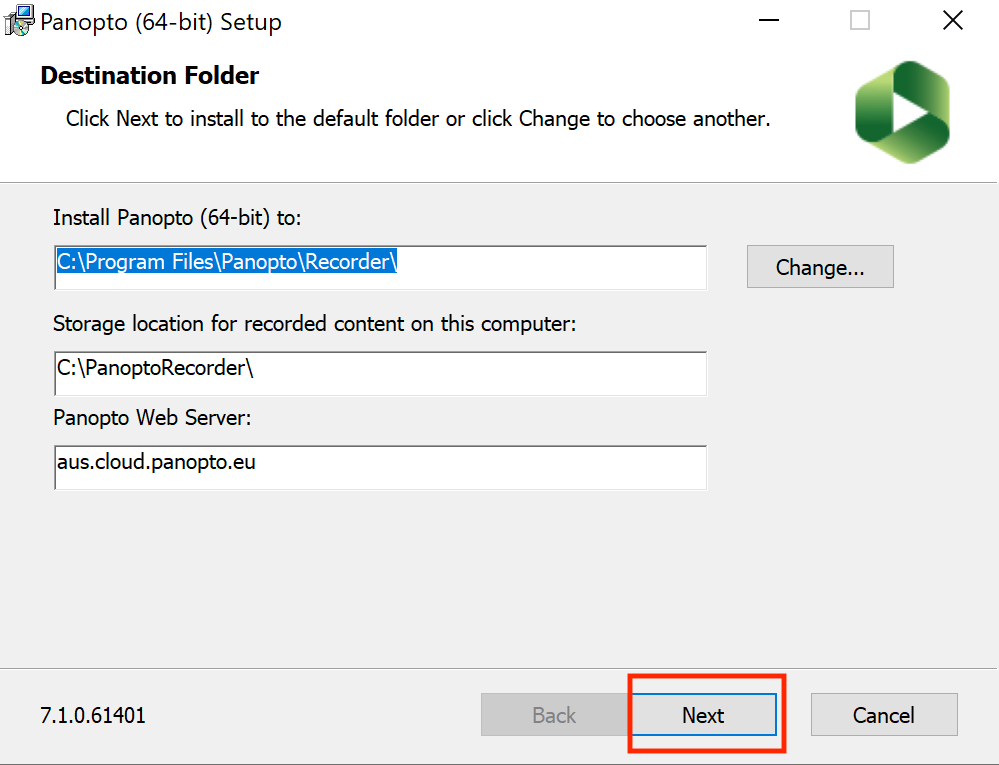Click the Destination Folder heading
This screenshot has height=765, width=999.
click(150, 75)
